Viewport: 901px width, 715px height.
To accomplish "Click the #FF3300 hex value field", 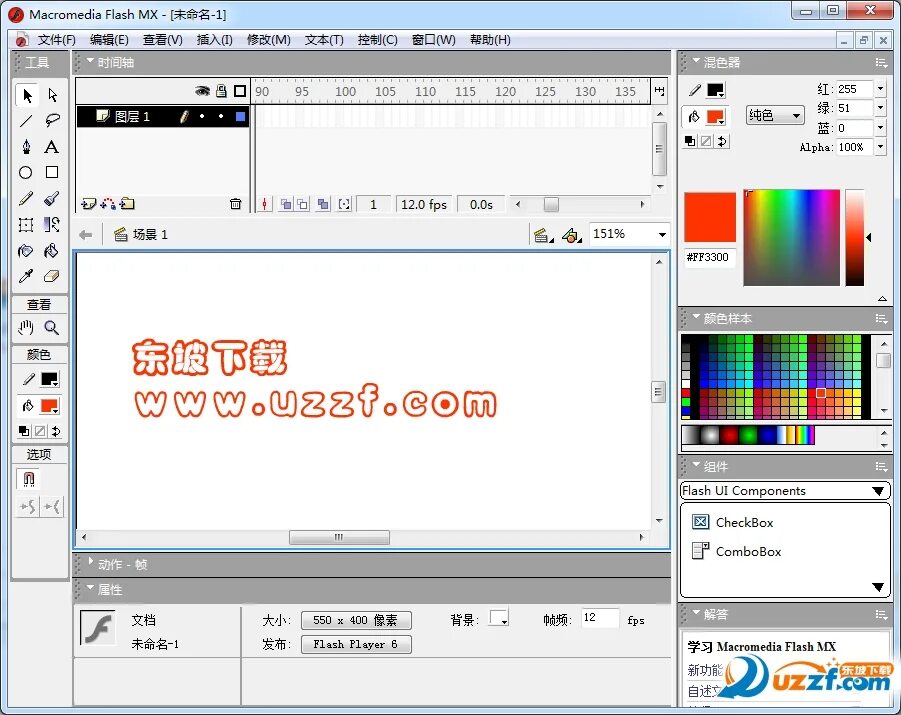I will coord(710,257).
